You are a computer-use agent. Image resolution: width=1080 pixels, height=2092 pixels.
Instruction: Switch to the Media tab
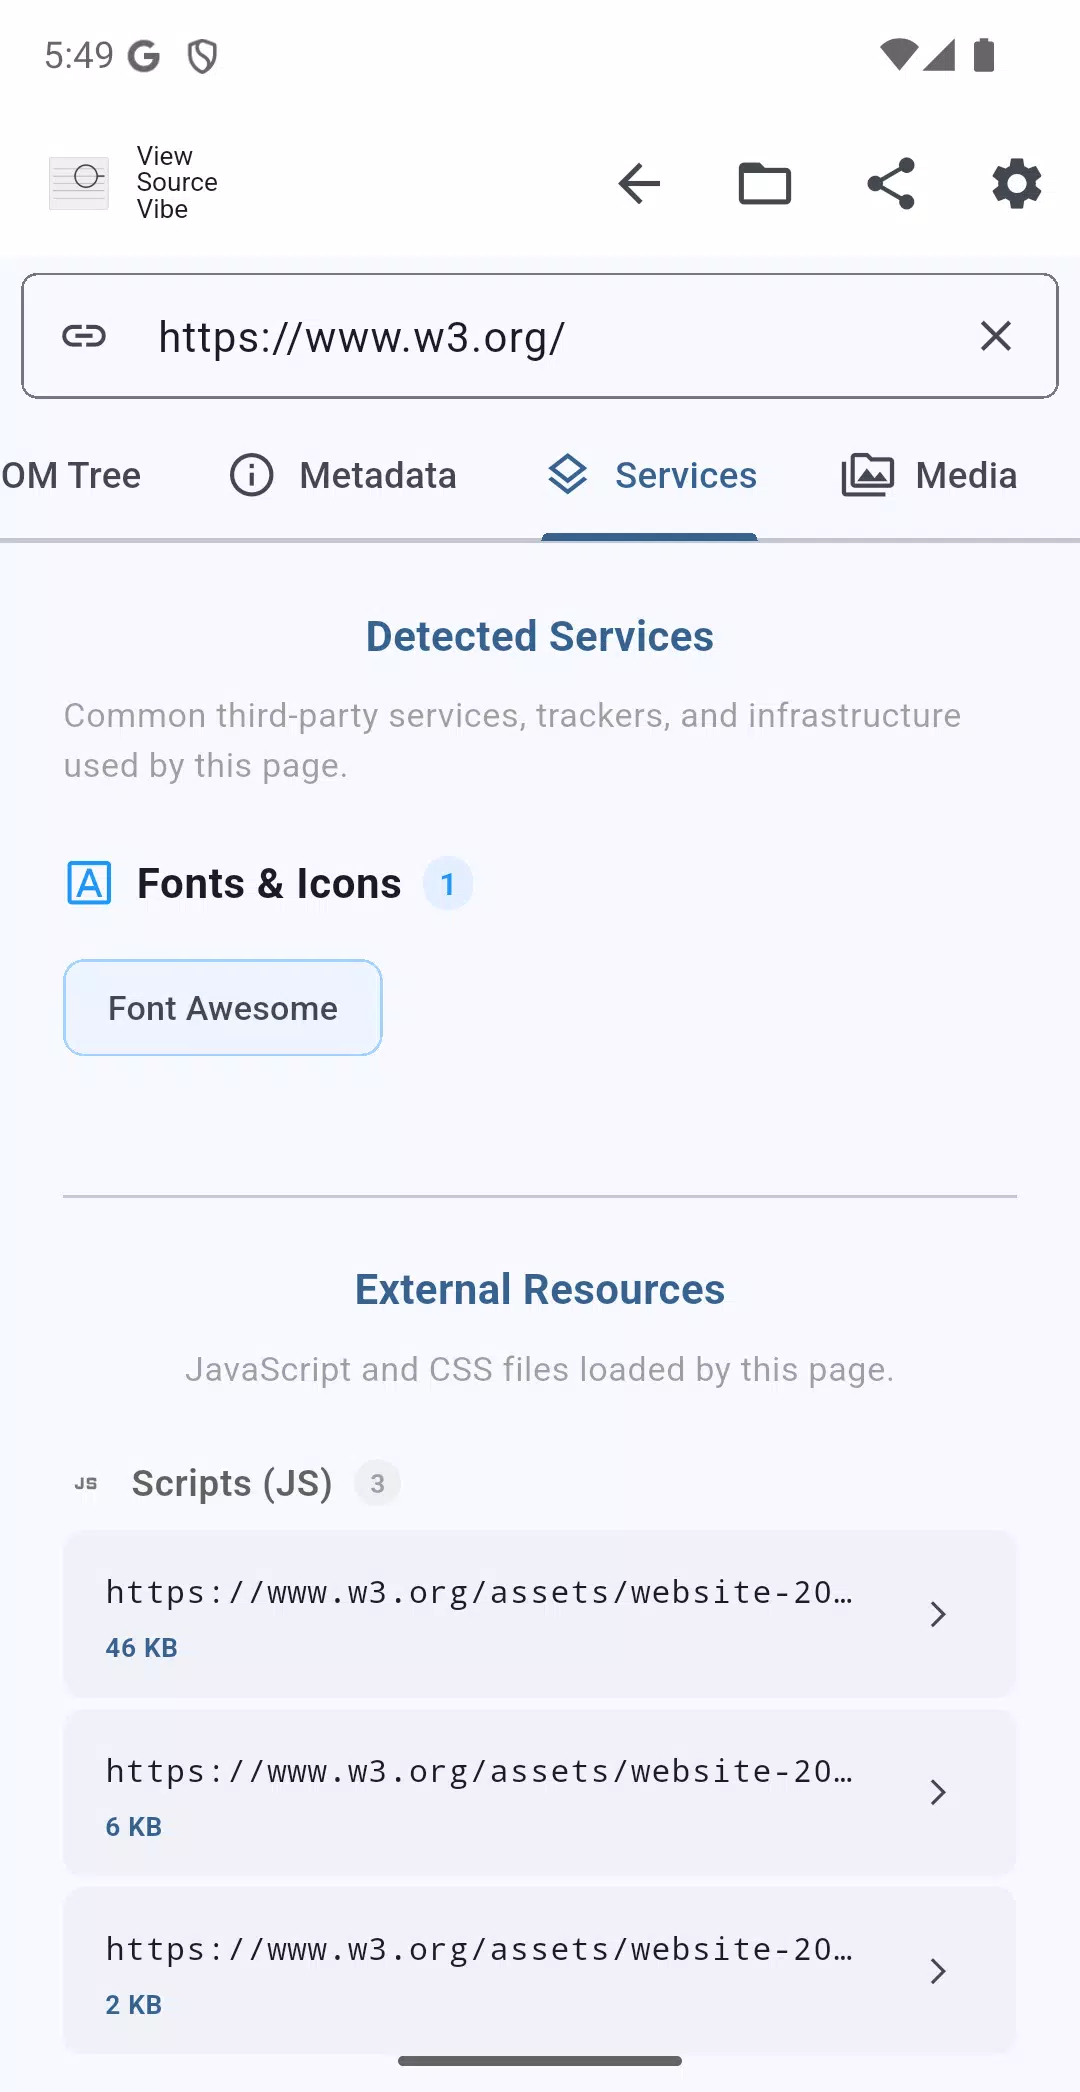tap(929, 475)
